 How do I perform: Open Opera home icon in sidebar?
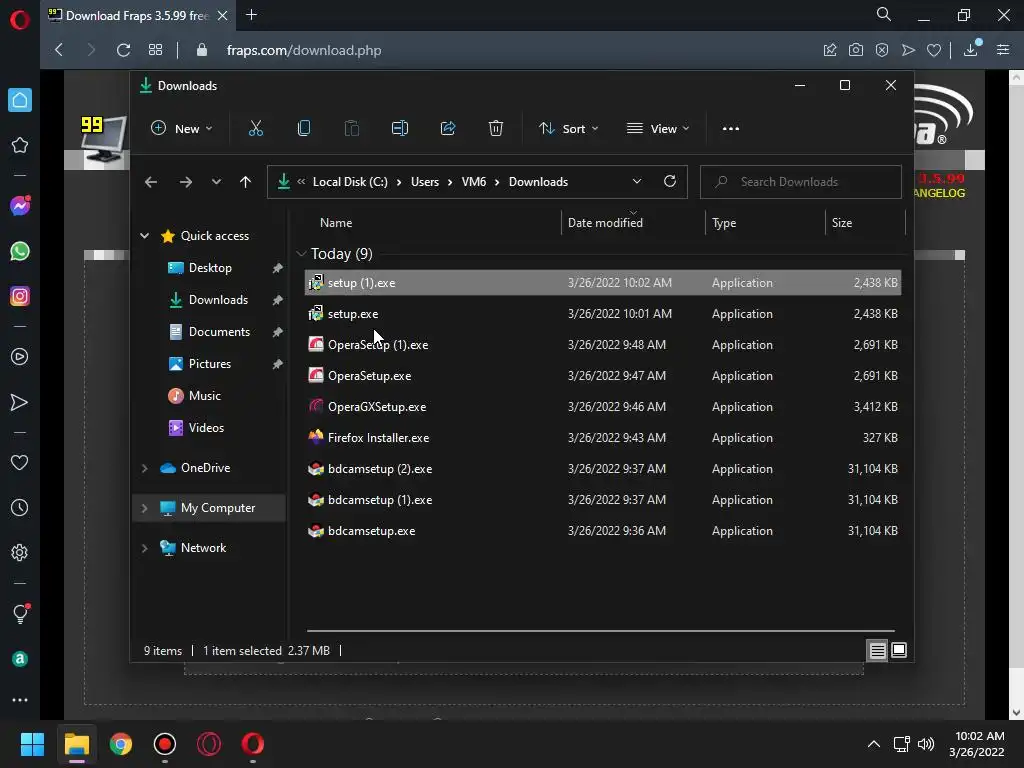[x=20, y=100]
